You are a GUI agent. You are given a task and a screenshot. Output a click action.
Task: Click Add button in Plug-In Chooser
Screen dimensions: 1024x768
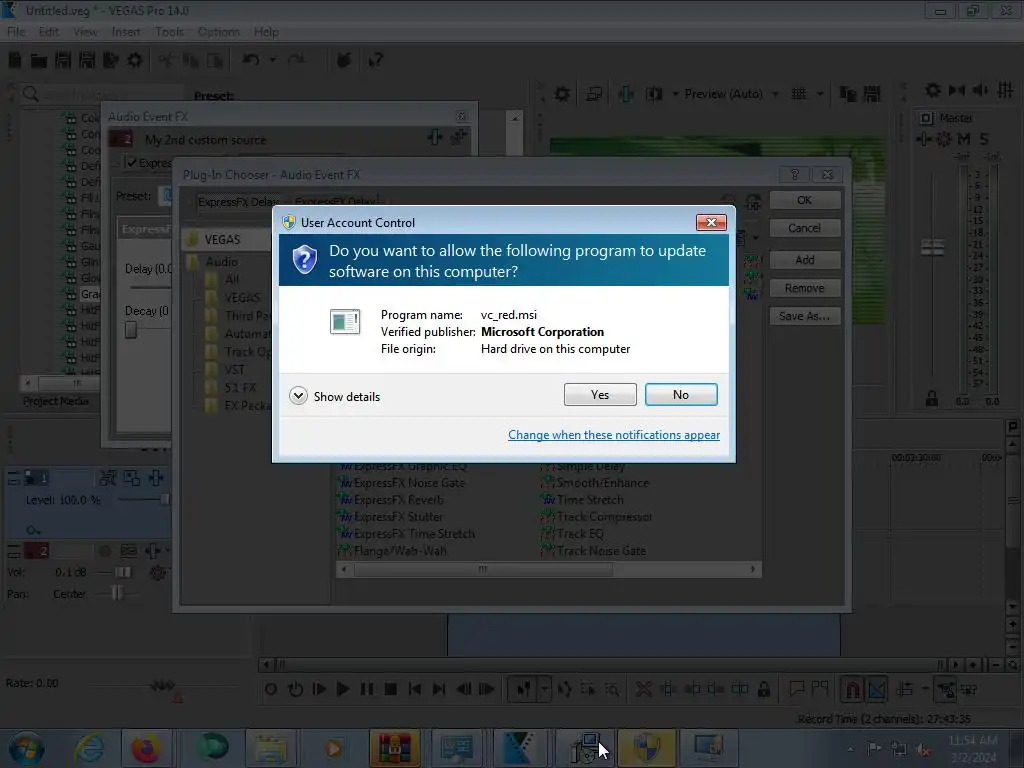pos(805,260)
